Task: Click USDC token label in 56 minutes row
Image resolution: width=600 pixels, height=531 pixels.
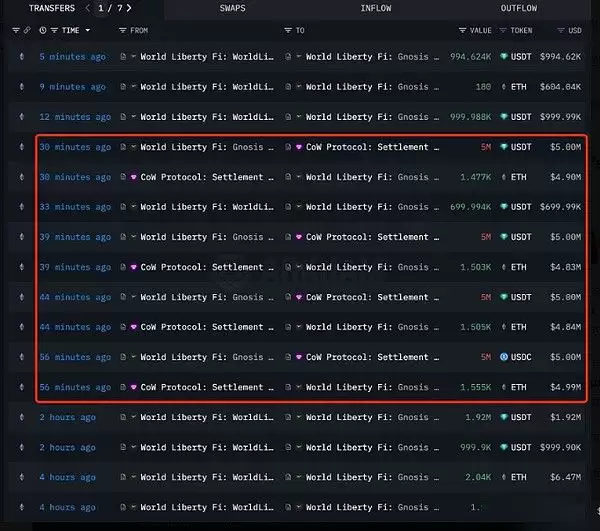Action: coord(521,357)
